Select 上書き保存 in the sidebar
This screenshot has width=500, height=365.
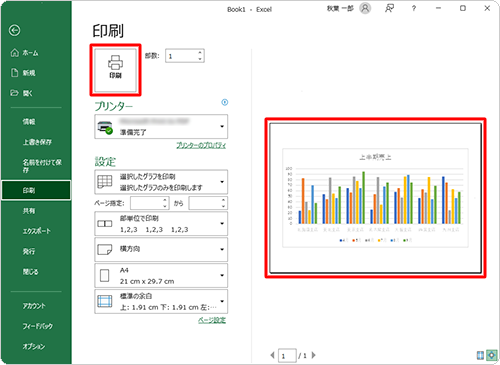click(x=36, y=142)
